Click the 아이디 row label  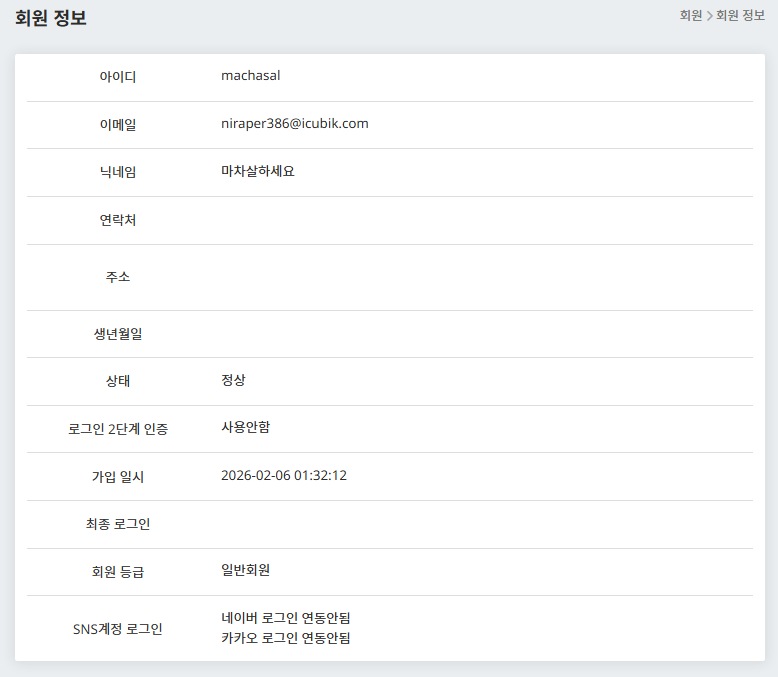point(118,77)
